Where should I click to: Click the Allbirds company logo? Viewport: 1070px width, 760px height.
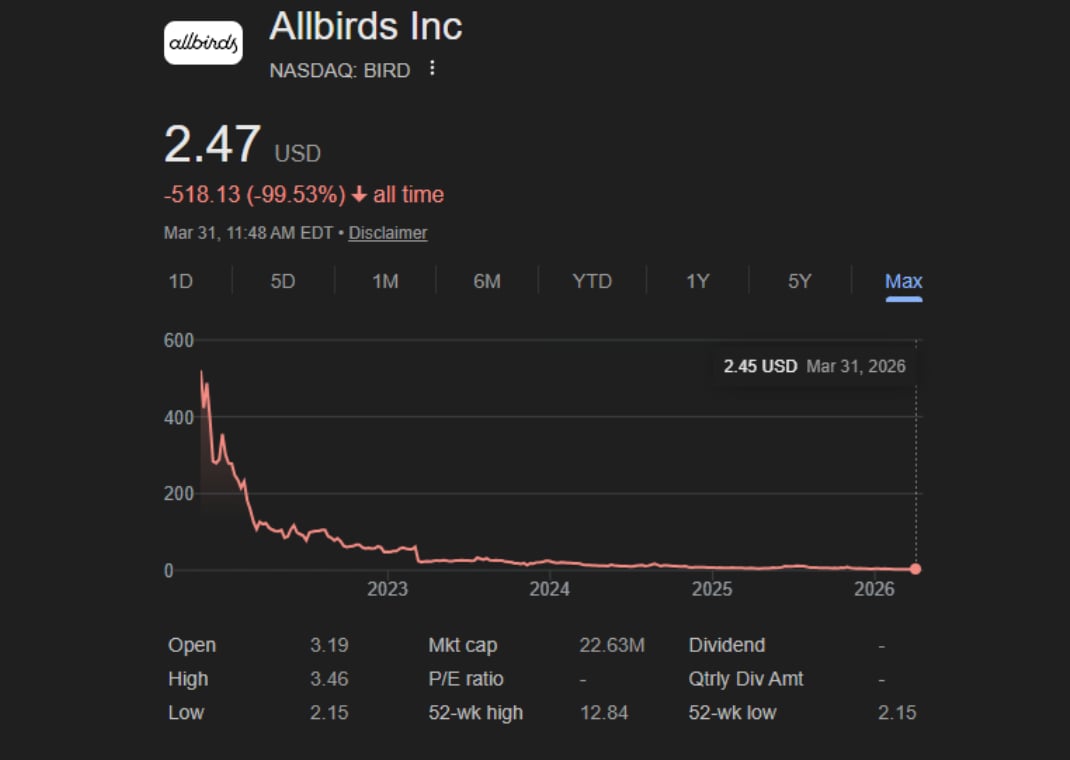point(203,43)
